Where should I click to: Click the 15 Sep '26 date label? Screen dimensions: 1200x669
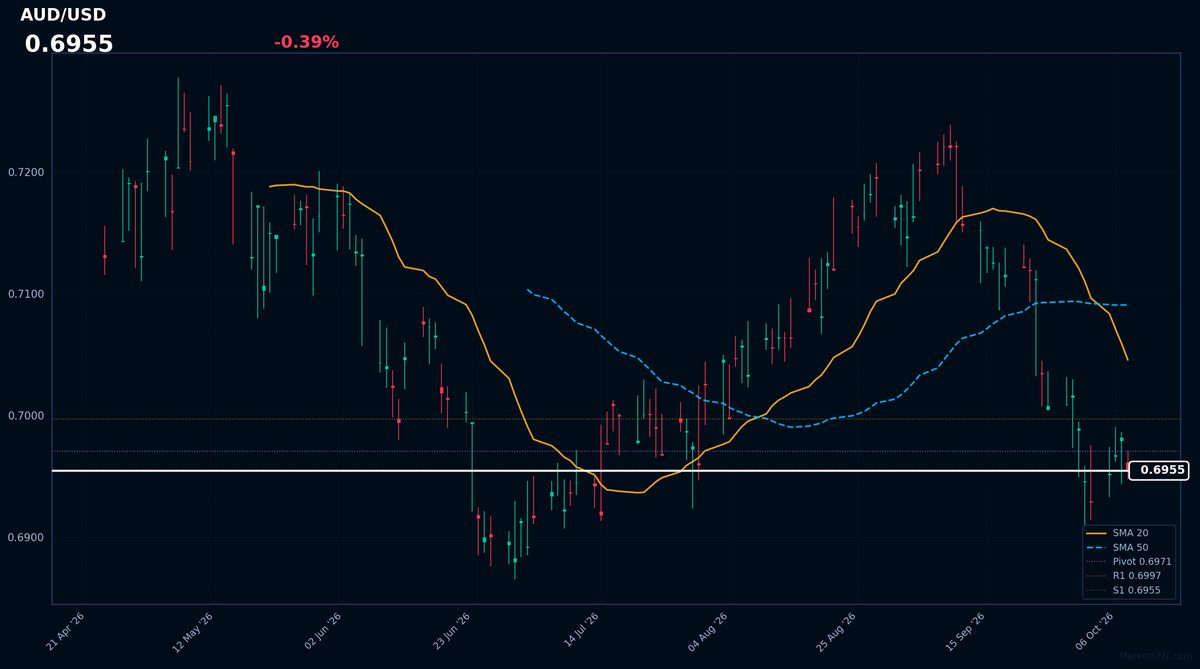[x=966, y=633]
